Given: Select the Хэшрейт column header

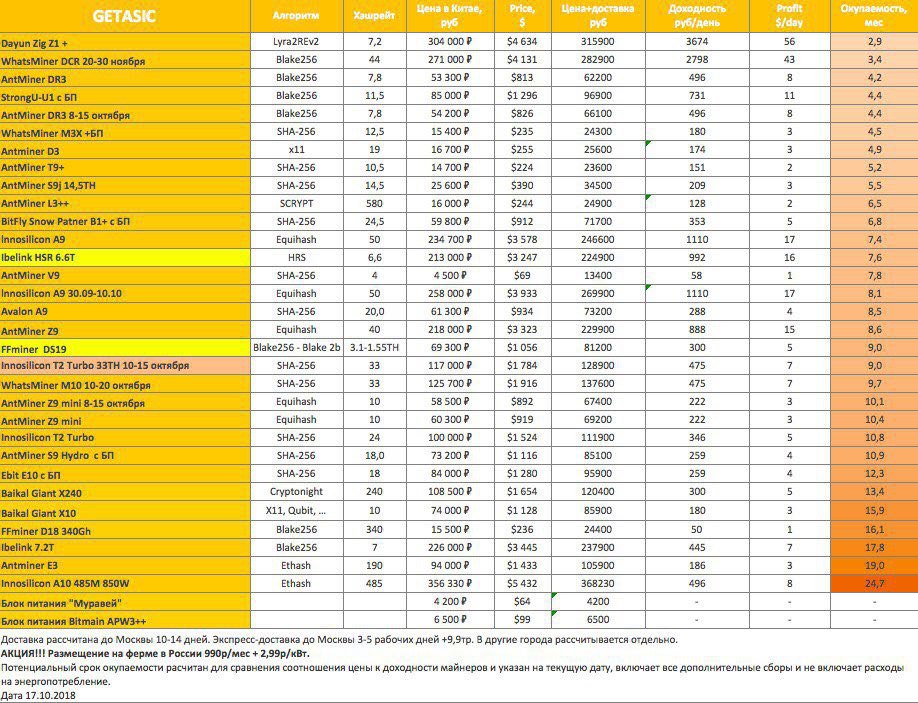Looking at the screenshot, I should point(375,16).
